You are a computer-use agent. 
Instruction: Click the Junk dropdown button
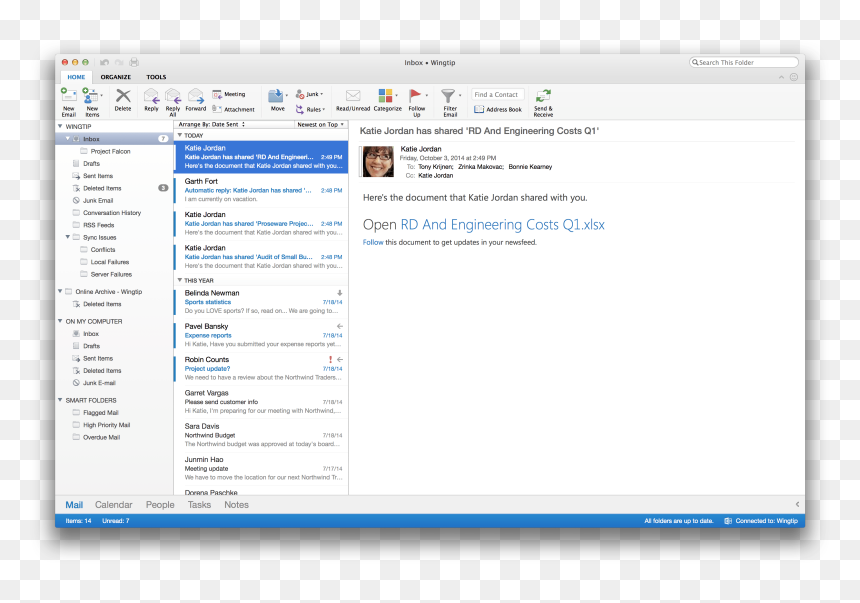(x=309, y=94)
